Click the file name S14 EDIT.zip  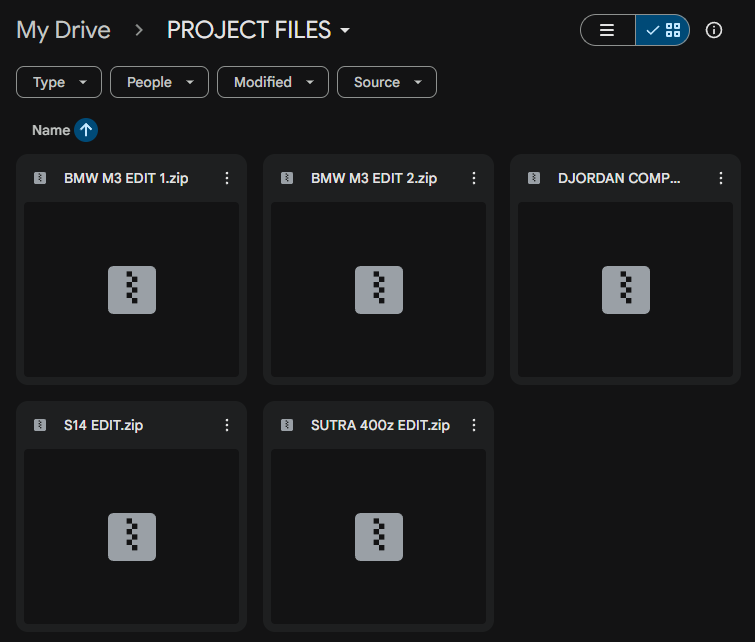pos(104,425)
